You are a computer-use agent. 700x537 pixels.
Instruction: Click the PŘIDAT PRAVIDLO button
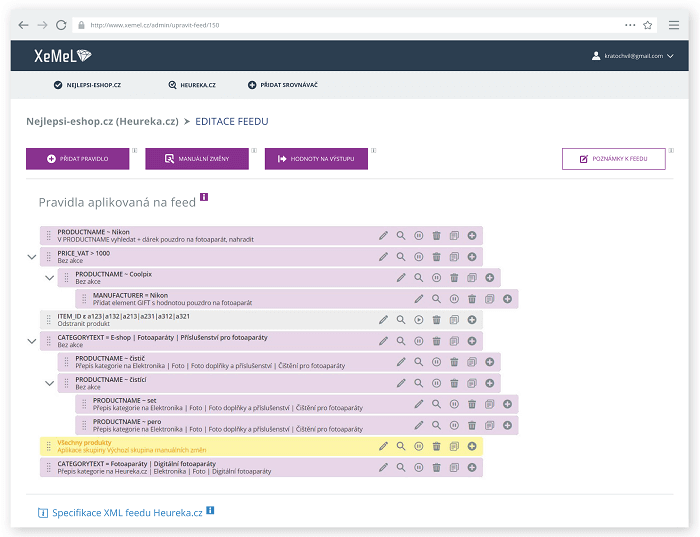[78, 159]
